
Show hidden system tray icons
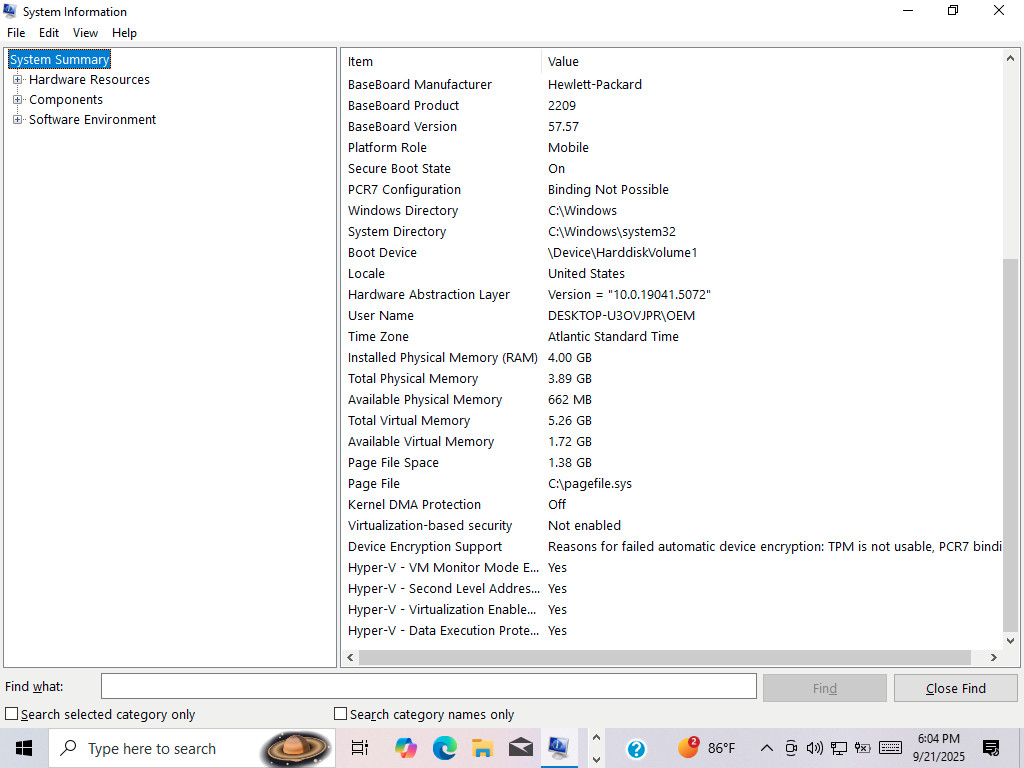coord(767,748)
